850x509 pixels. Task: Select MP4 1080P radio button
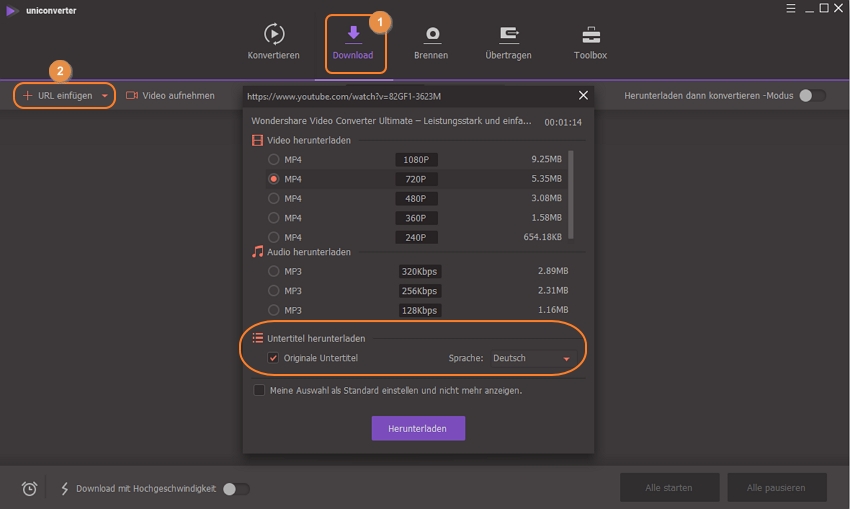click(x=274, y=159)
